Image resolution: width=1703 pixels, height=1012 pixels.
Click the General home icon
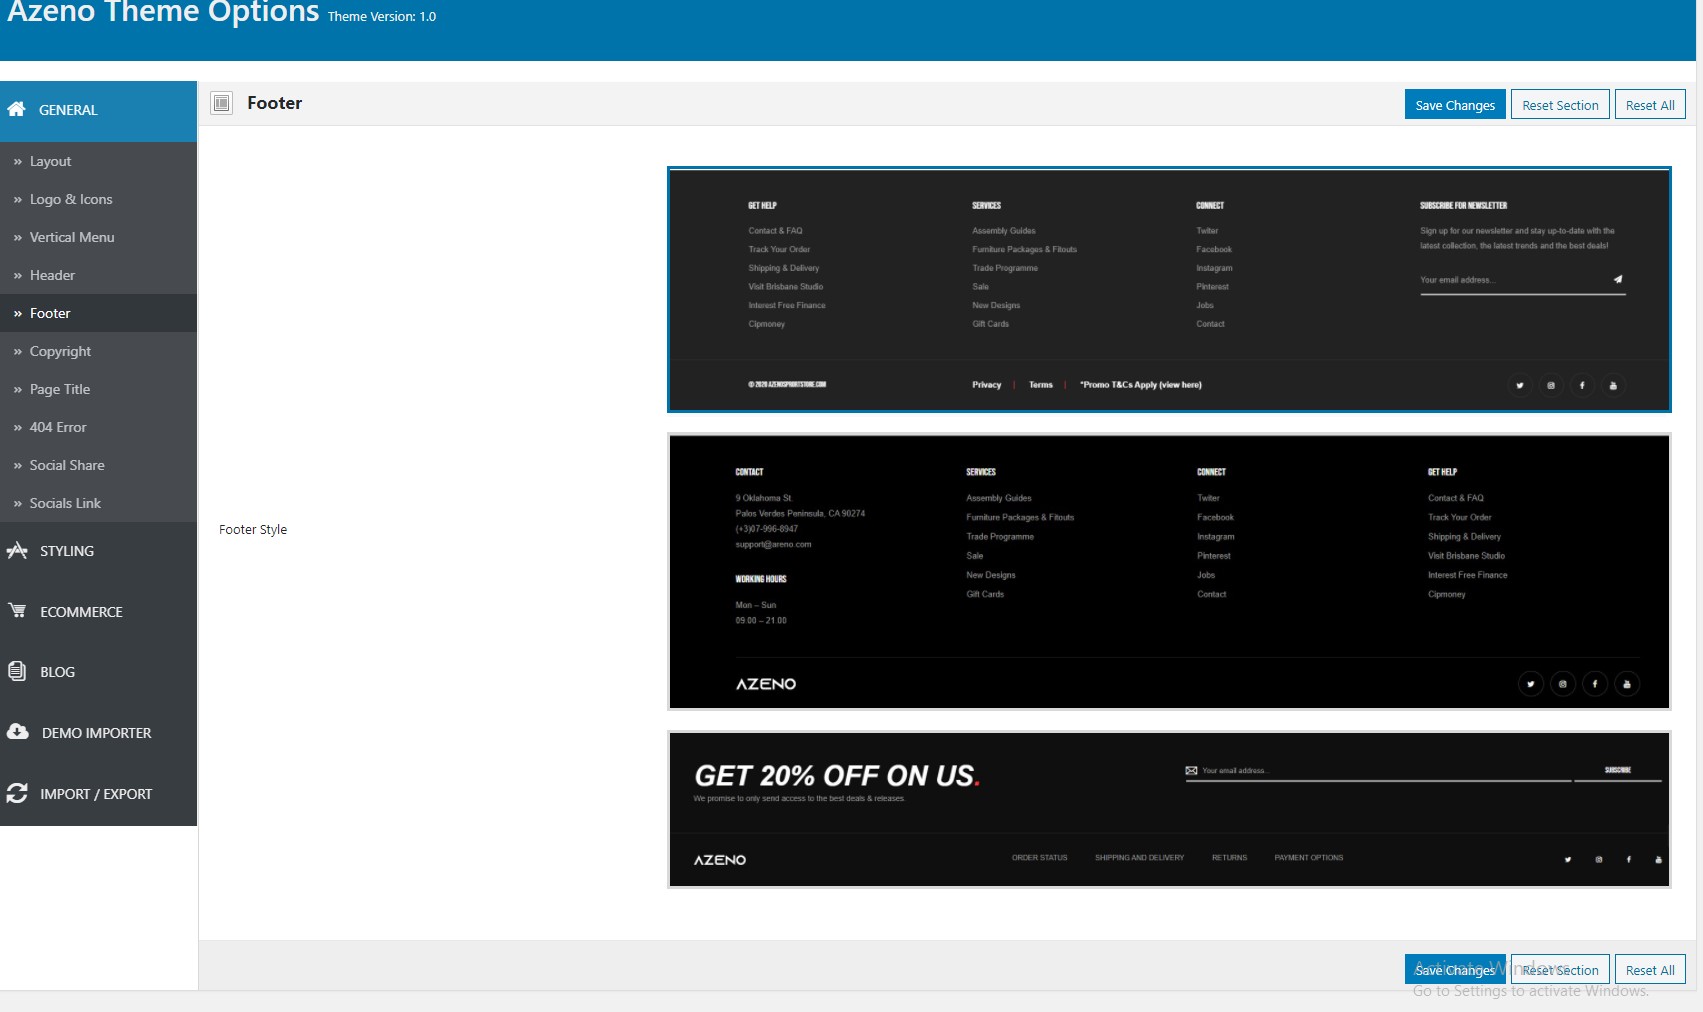17,109
